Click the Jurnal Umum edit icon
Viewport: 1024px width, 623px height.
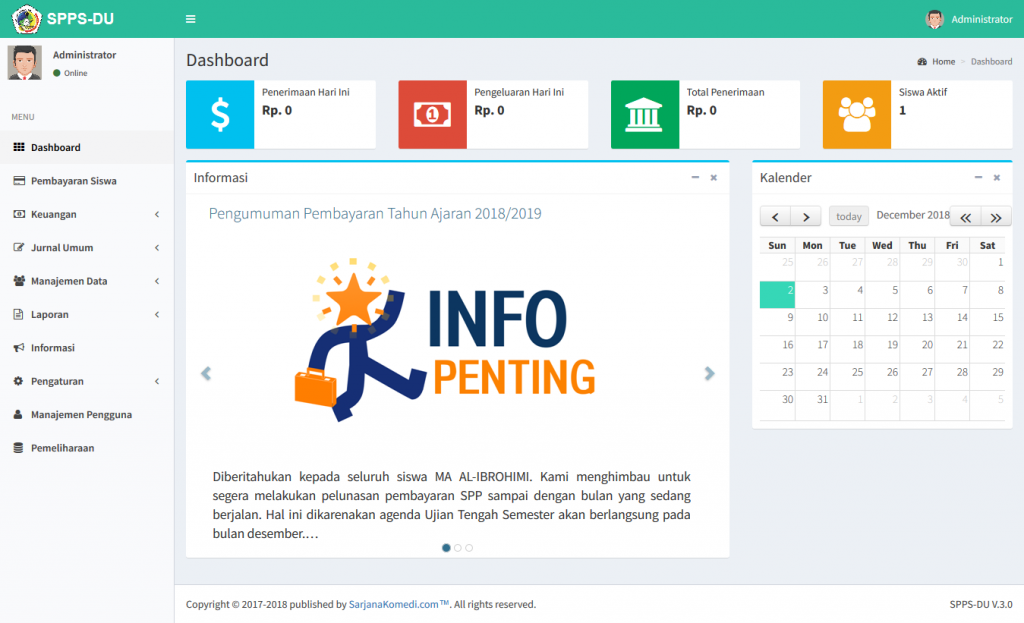[x=19, y=247]
